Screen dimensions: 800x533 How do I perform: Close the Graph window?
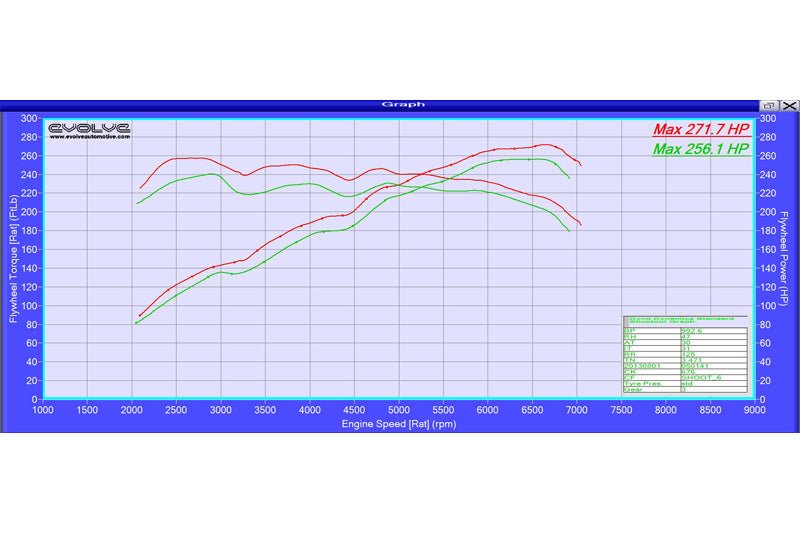pos(789,105)
